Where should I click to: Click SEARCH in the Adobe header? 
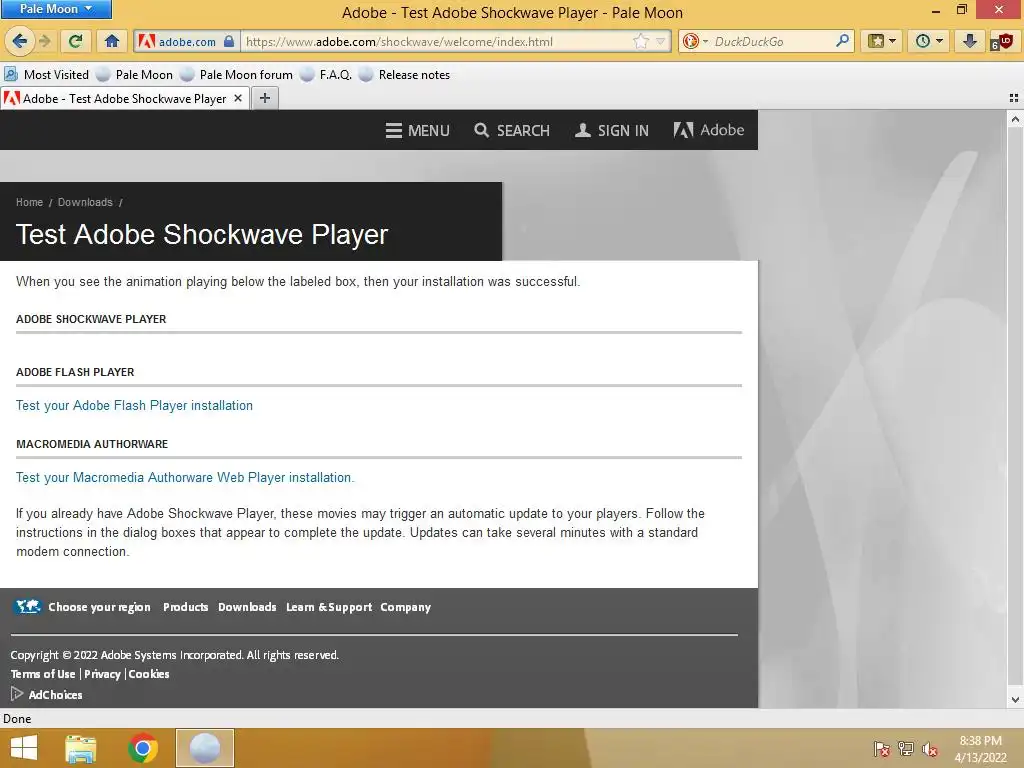[x=511, y=131]
